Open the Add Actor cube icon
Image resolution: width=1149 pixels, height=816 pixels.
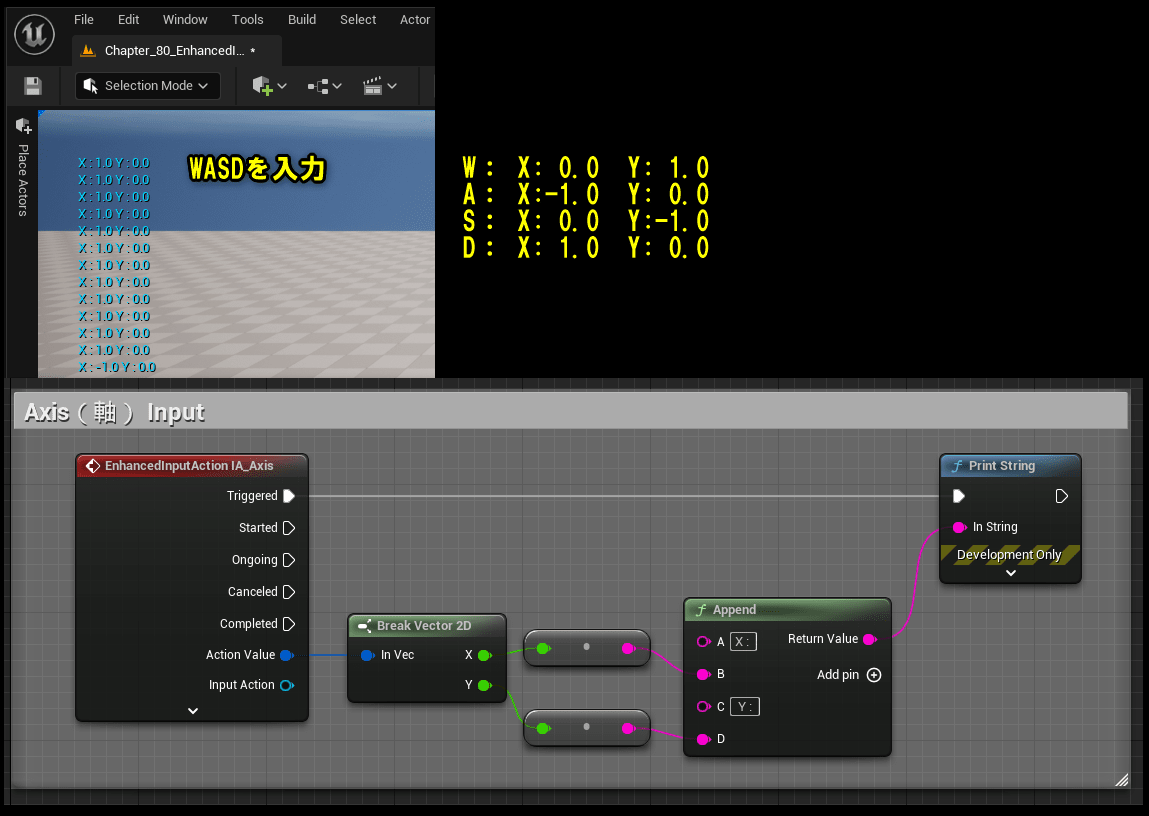click(x=263, y=86)
